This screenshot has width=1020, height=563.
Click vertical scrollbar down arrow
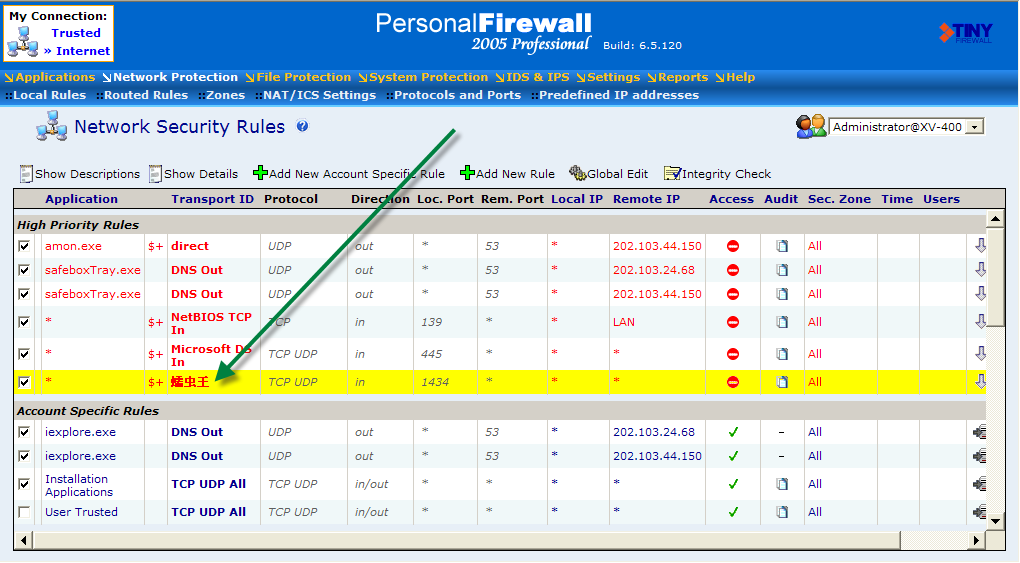tap(995, 521)
